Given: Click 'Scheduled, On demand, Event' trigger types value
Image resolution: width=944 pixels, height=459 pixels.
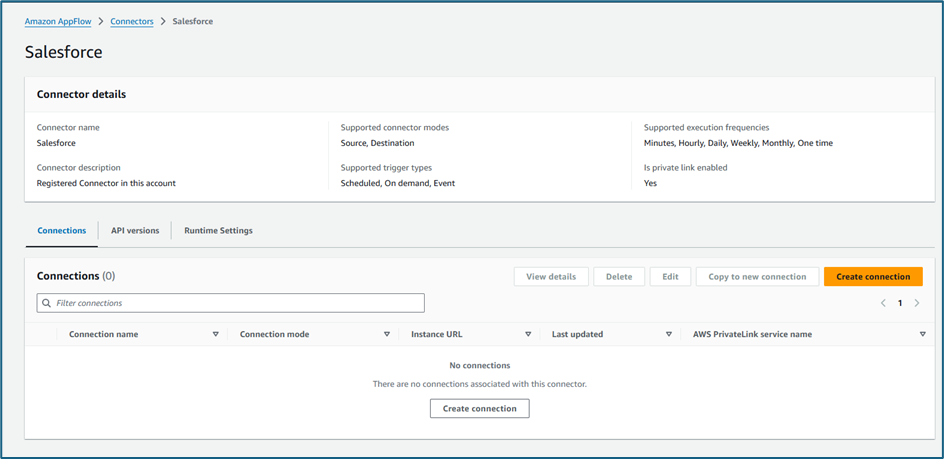Looking at the screenshot, I should (398, 183).
